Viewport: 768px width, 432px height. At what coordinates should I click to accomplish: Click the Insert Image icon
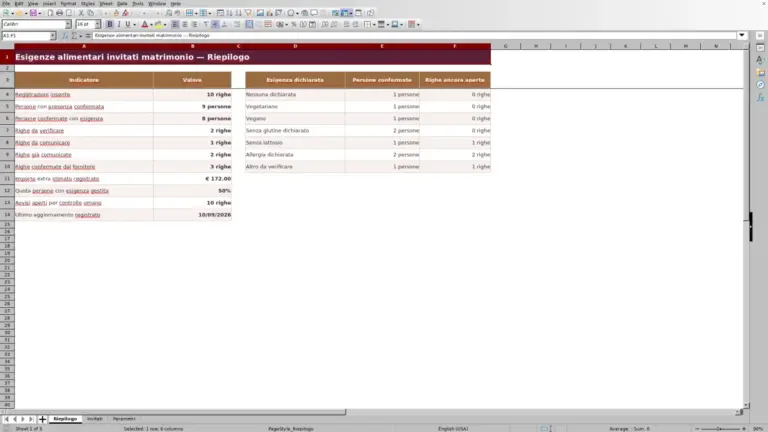click(260, 13)
